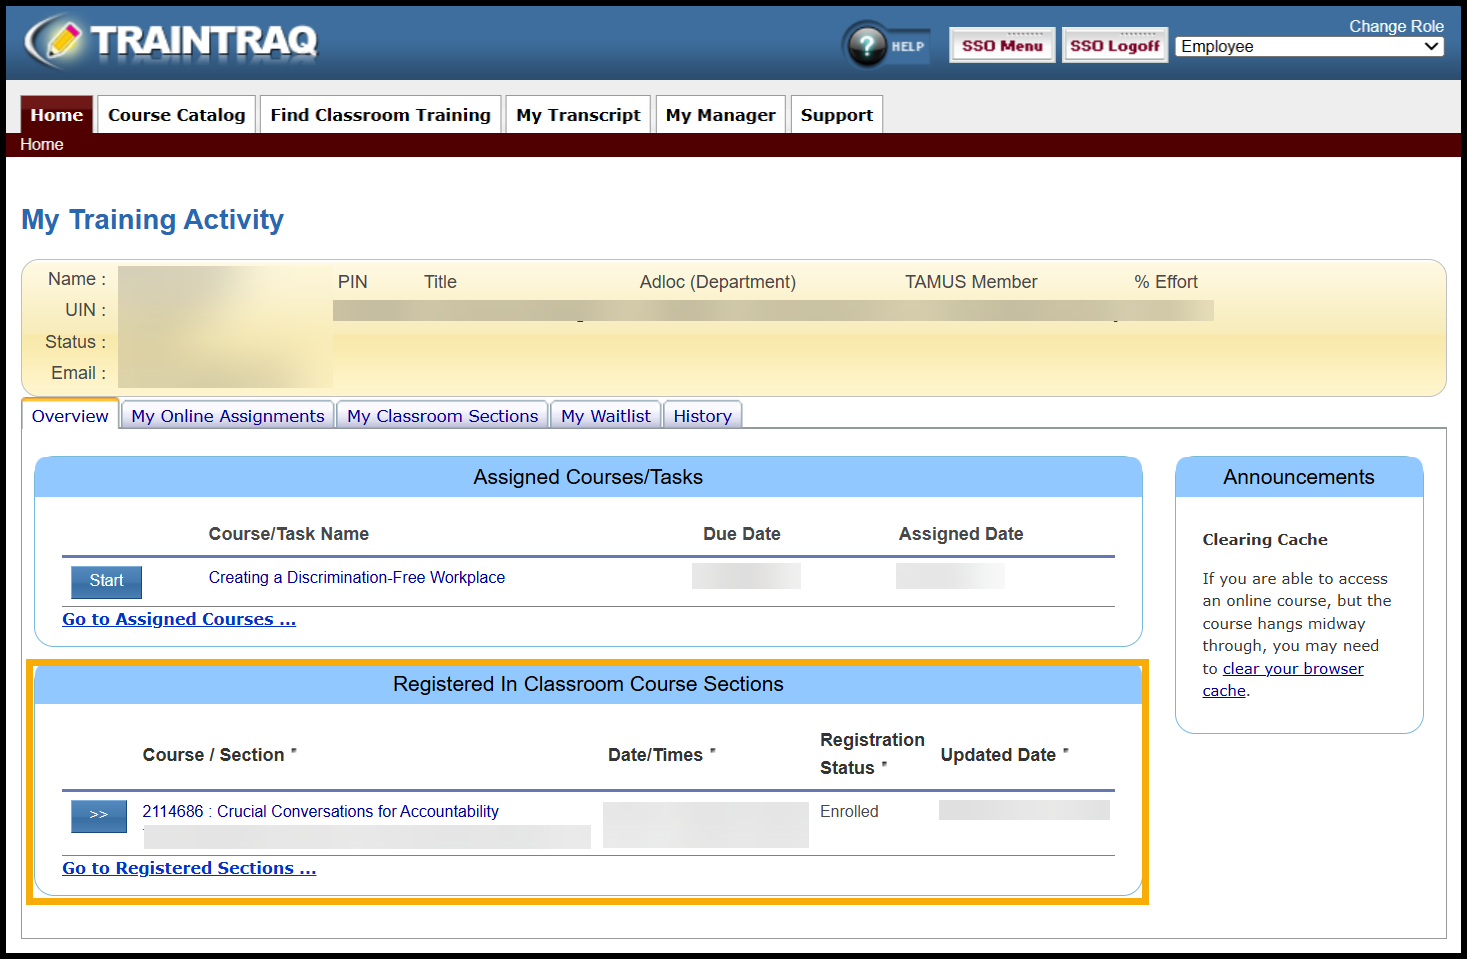The image size is (1467, 959).
Task: Follow the Go to Registered Sections link
Action: point(188,868)
